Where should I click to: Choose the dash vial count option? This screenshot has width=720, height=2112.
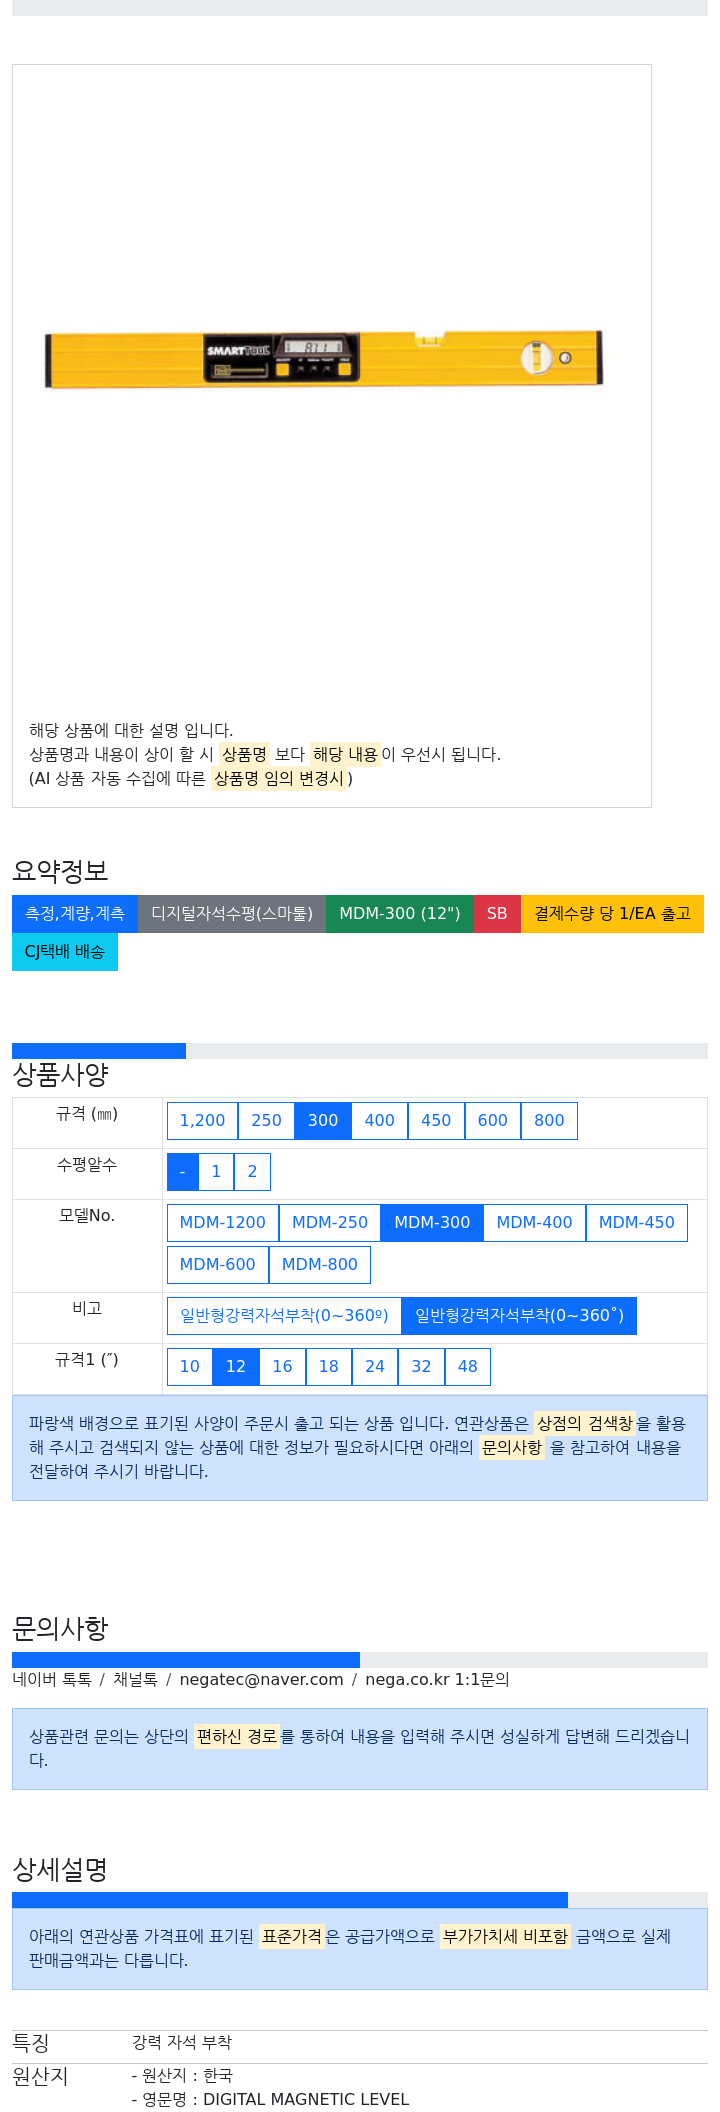click(182, 1172)
